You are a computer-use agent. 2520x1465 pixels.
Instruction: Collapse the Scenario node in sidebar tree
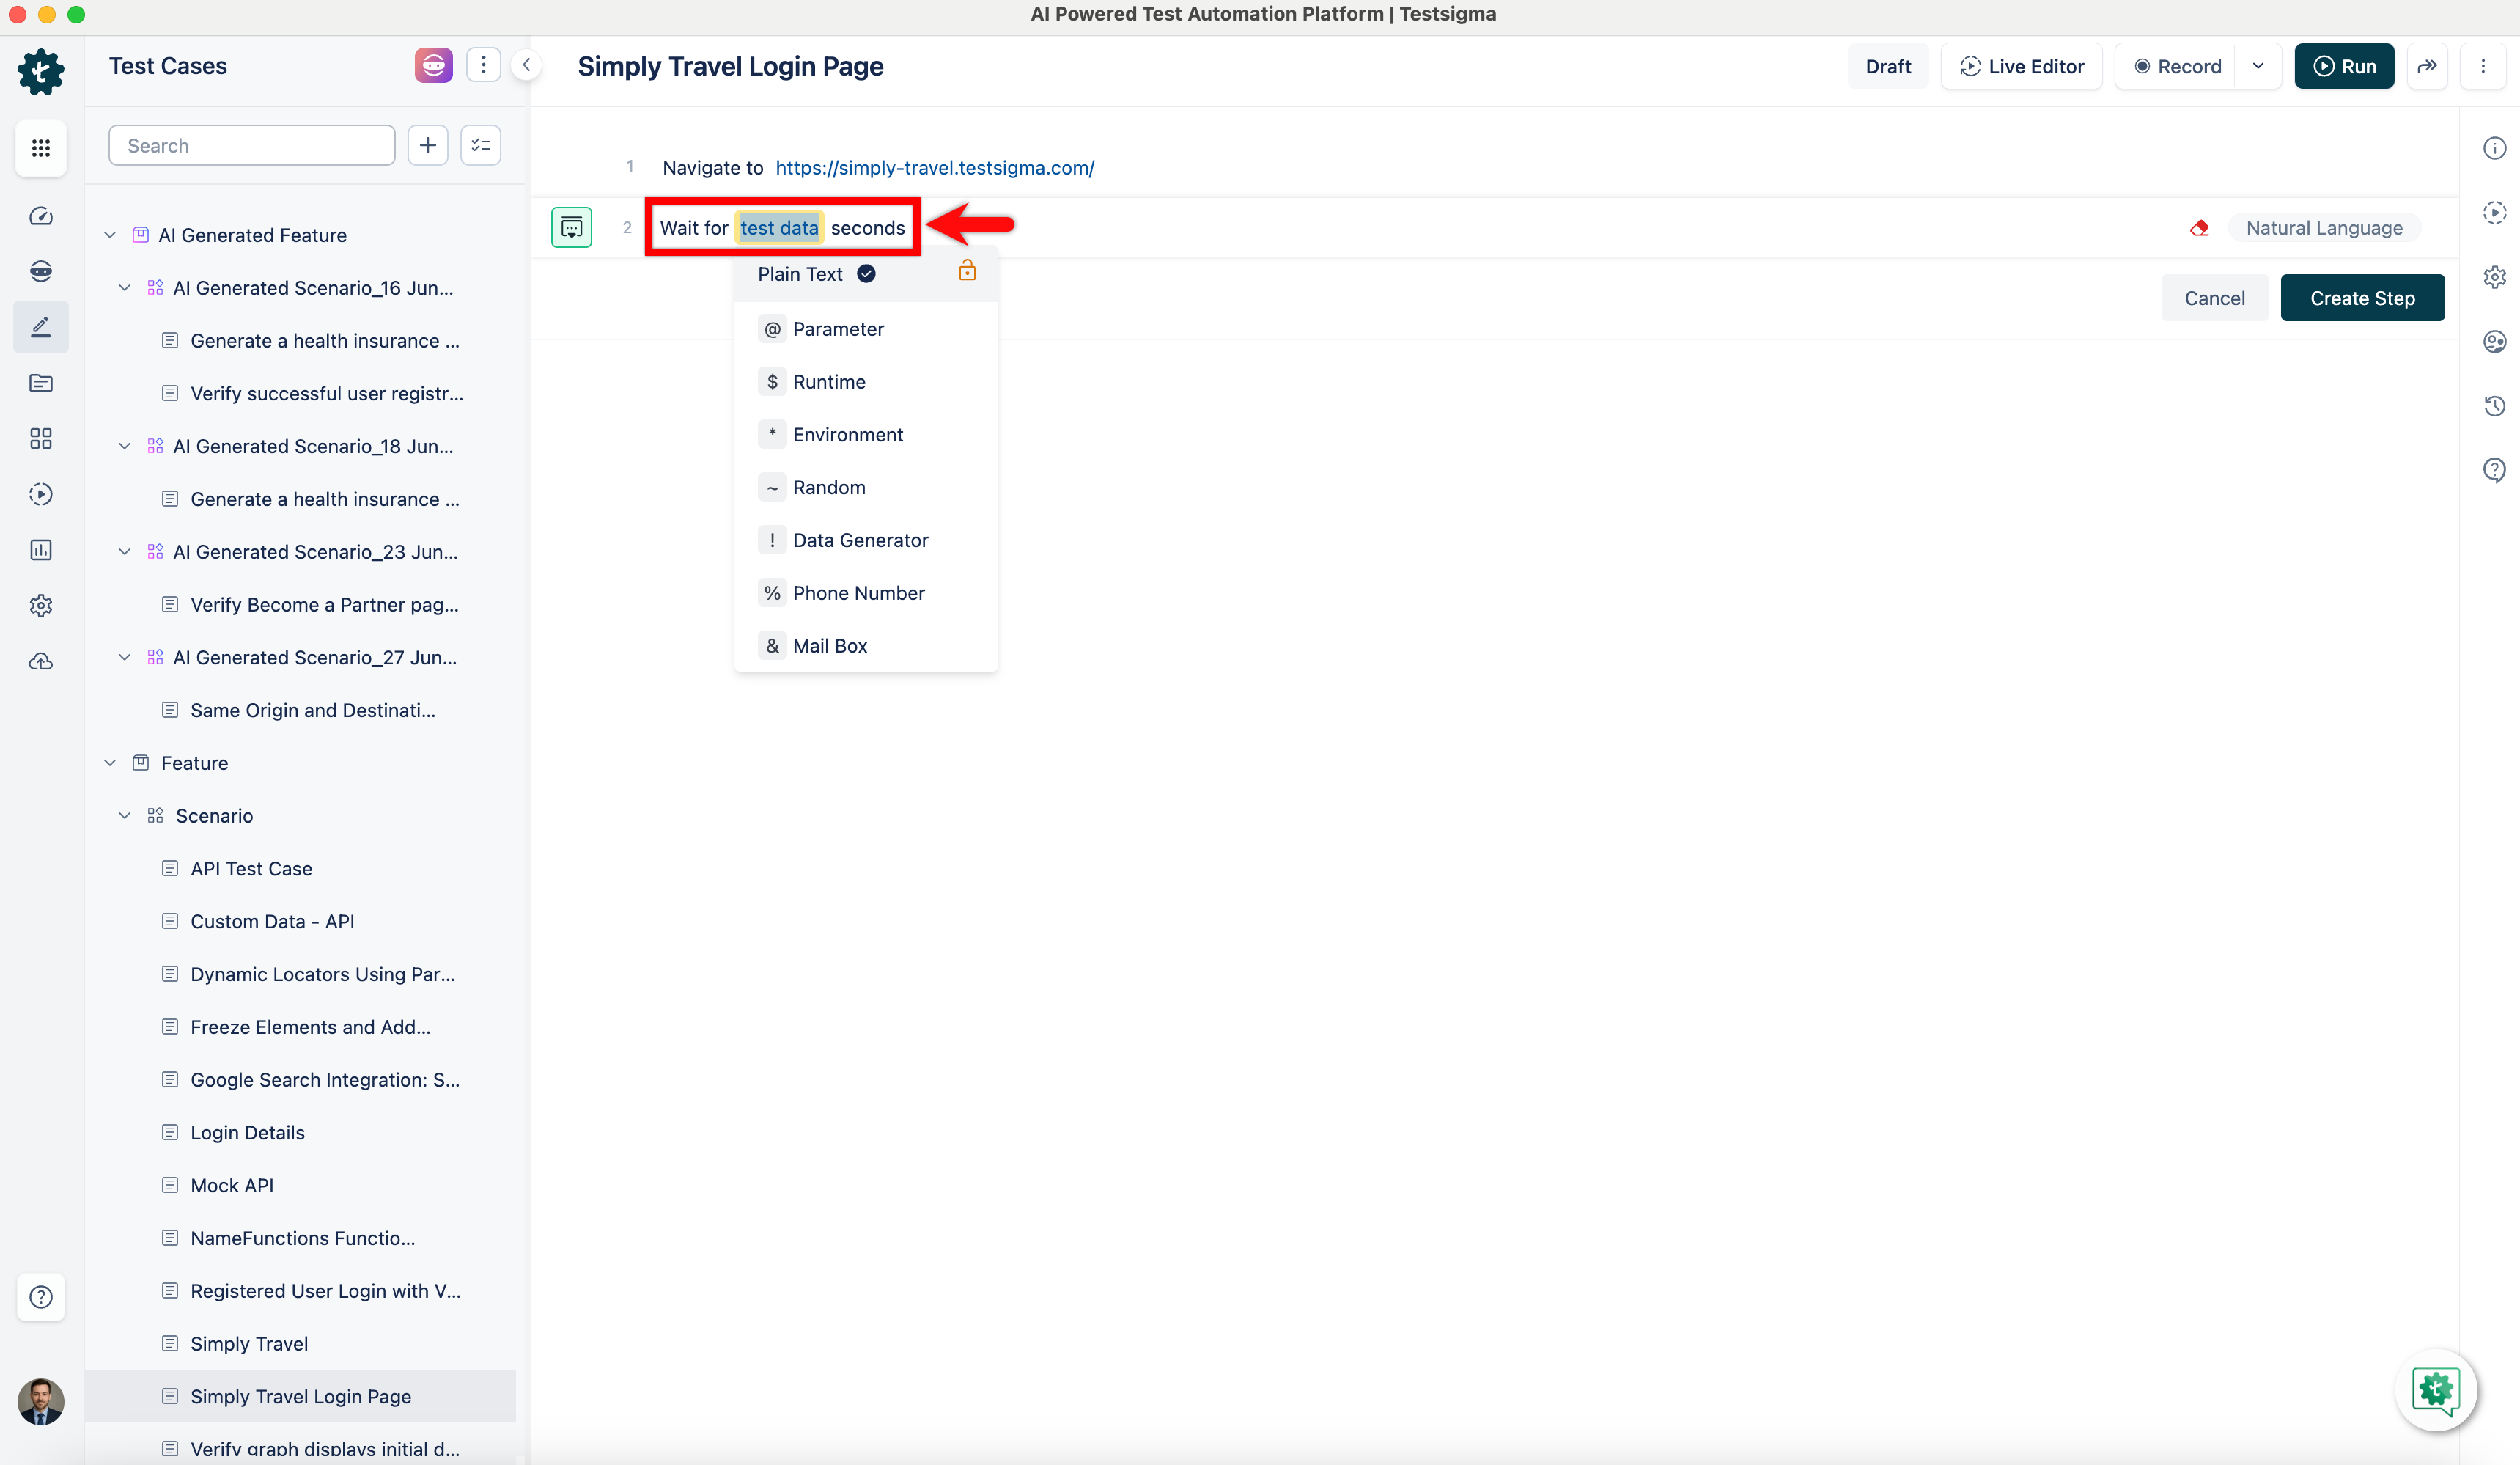[125, 815]
